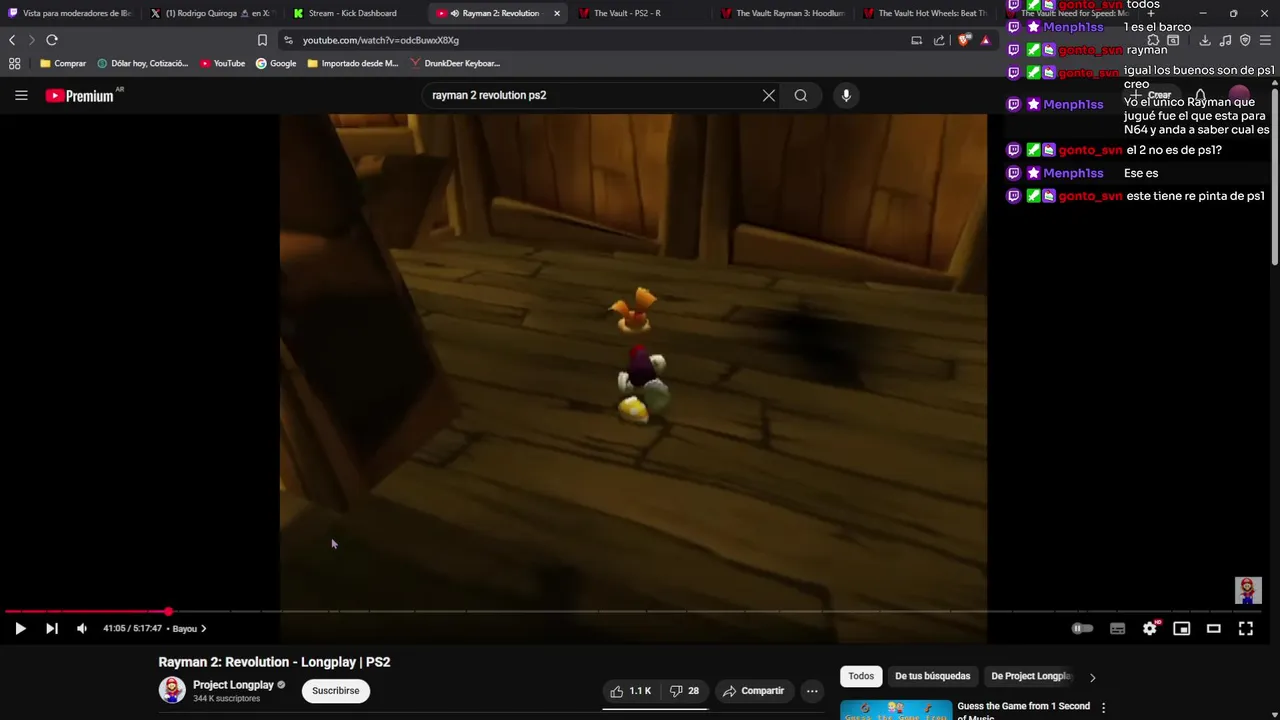Open the Project Longplay channel avatar
This screenshot has height=720, width=1280.
pos(172,691)
